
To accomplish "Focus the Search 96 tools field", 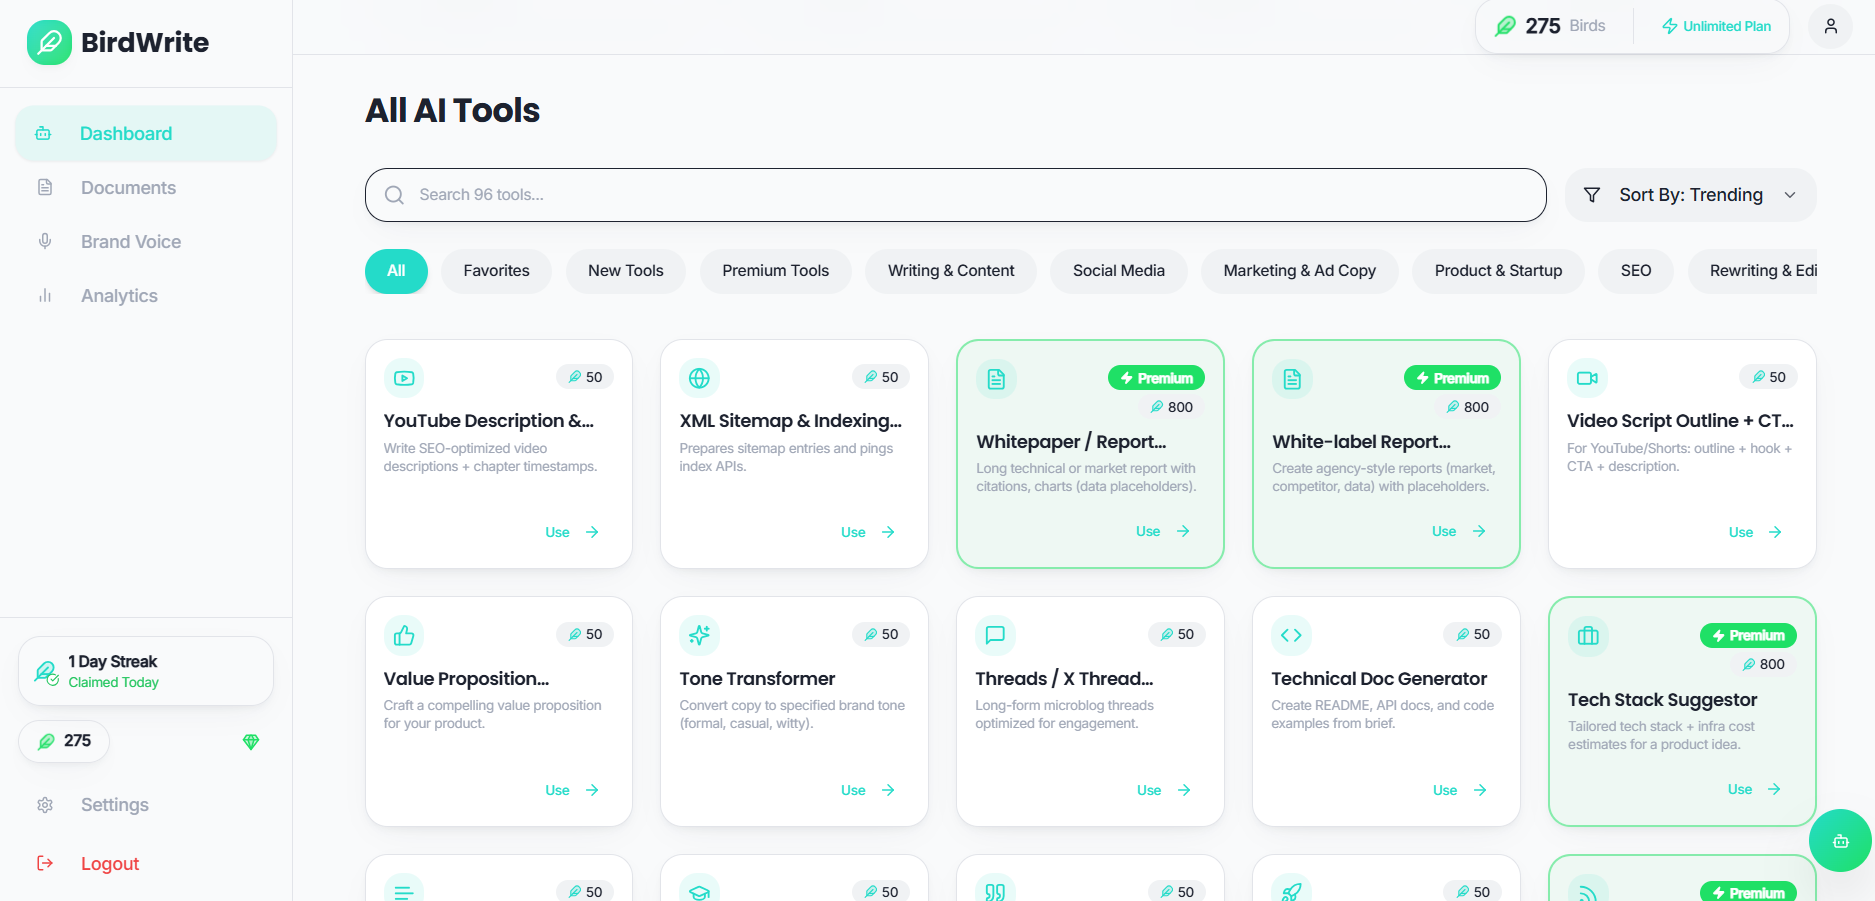I will click(955, 195).
